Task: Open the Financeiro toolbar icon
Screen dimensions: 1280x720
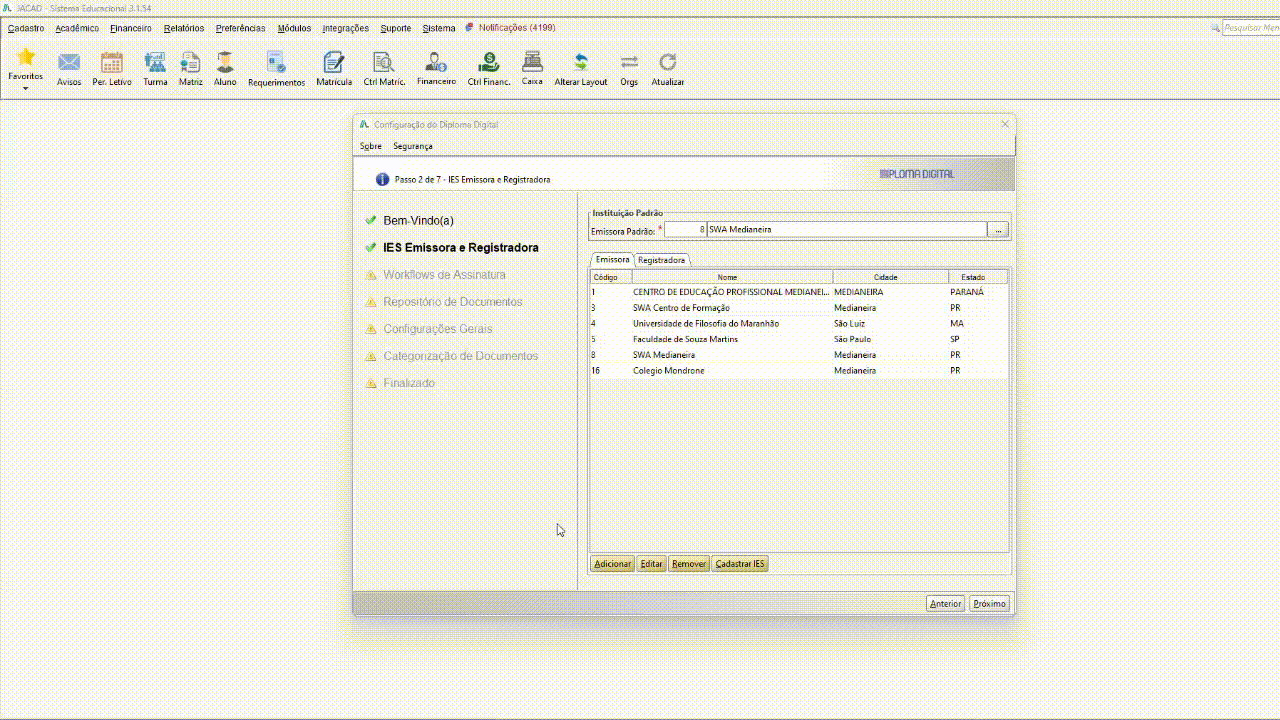Action: (436, 62)
